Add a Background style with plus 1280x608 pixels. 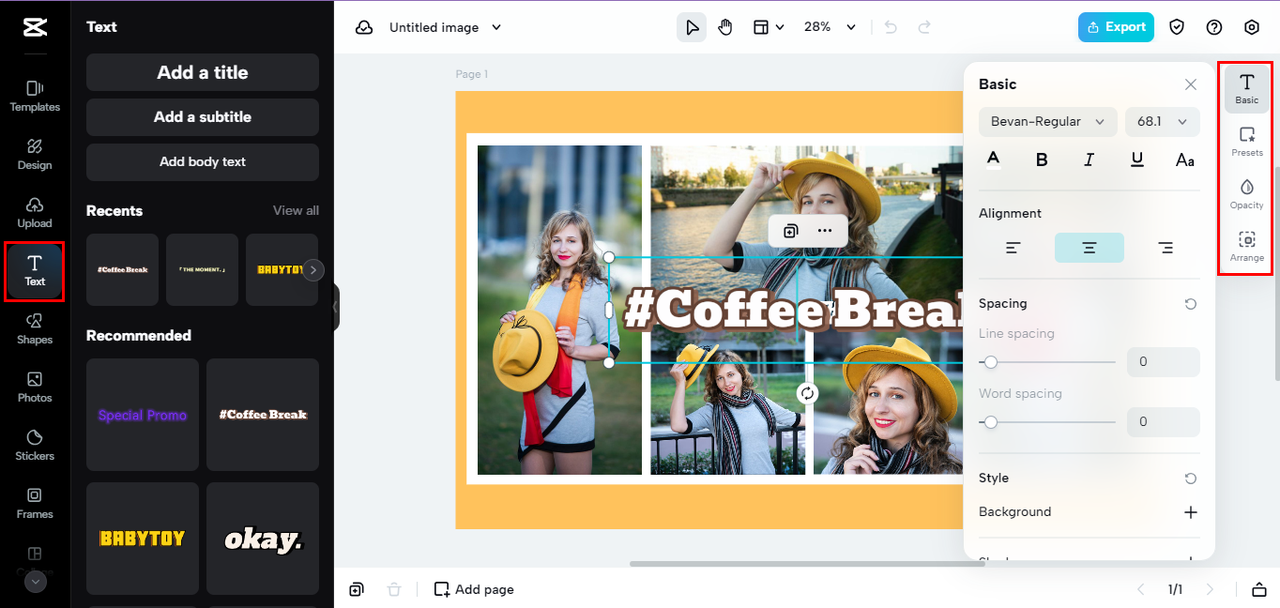[1190, 512]
